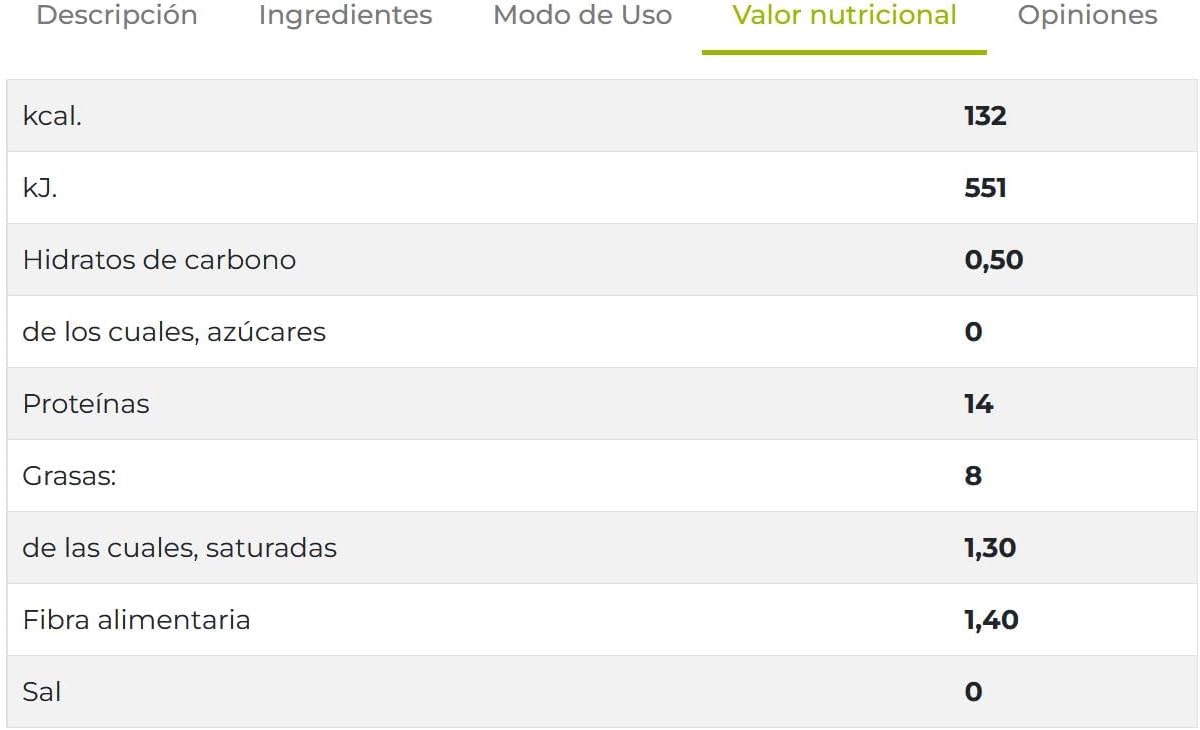Click the Proteínas row label
1200x730 pixels.
(x=87, y=403)
